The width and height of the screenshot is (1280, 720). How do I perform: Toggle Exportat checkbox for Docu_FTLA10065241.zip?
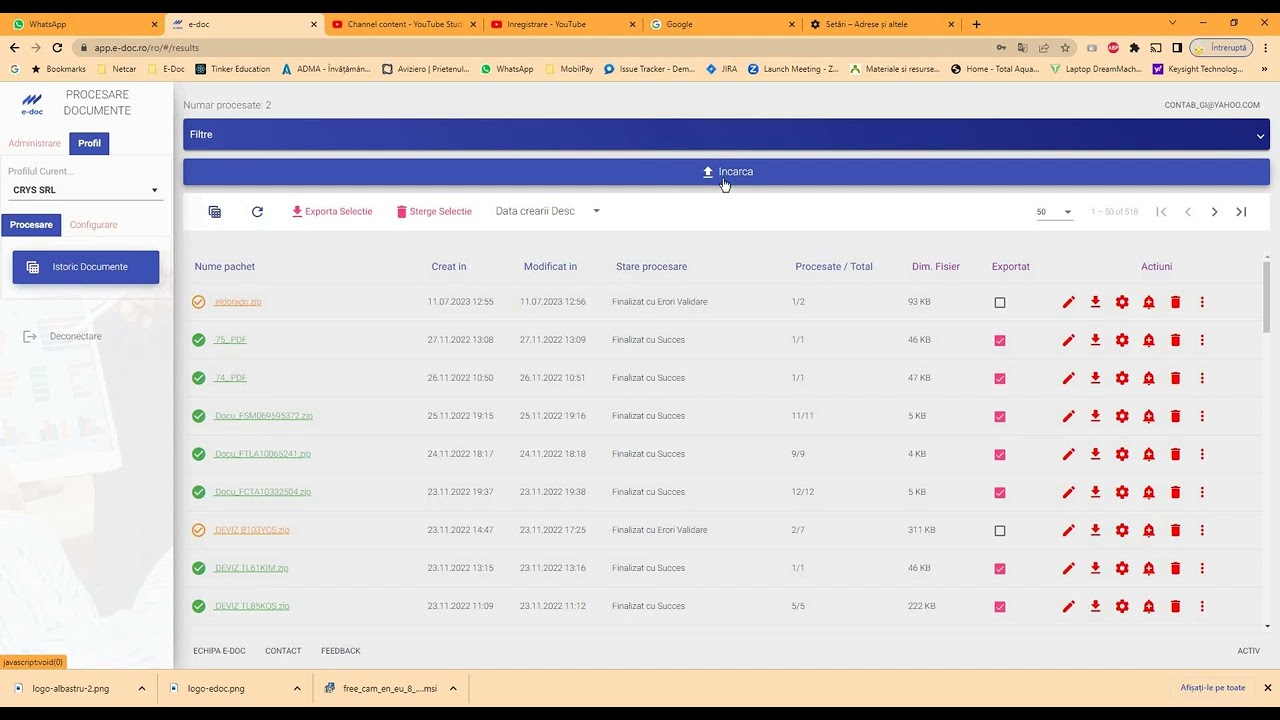[1000, 455]
